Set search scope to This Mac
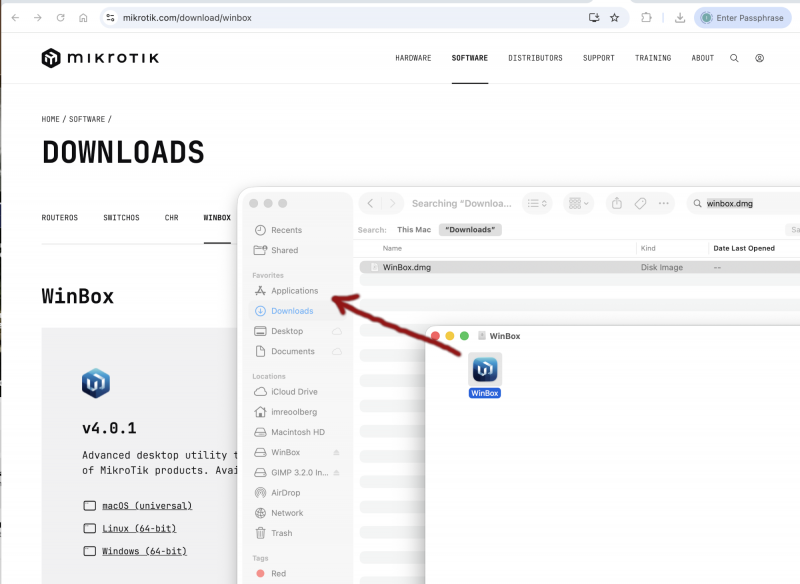800x584 pixels. (414, 230)
